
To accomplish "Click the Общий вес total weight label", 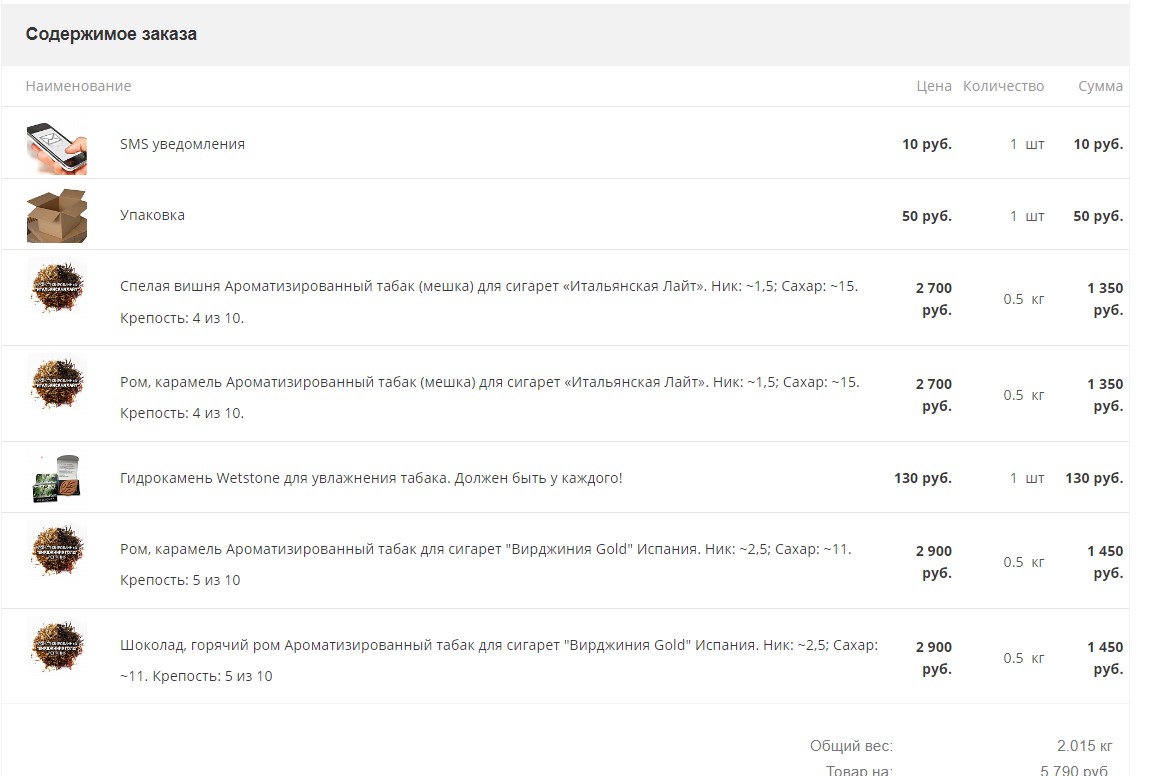I will click(851, 746).
